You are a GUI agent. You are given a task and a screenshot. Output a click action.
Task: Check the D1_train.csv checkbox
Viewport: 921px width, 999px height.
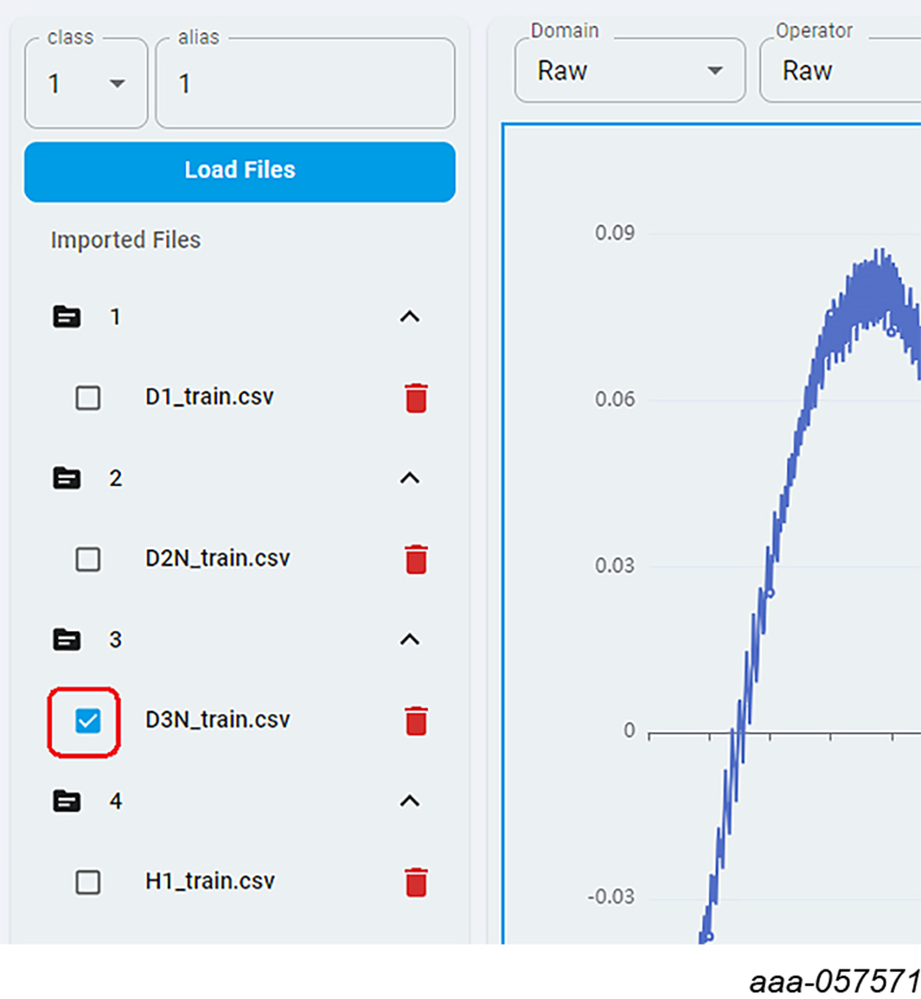pos(88,398)
